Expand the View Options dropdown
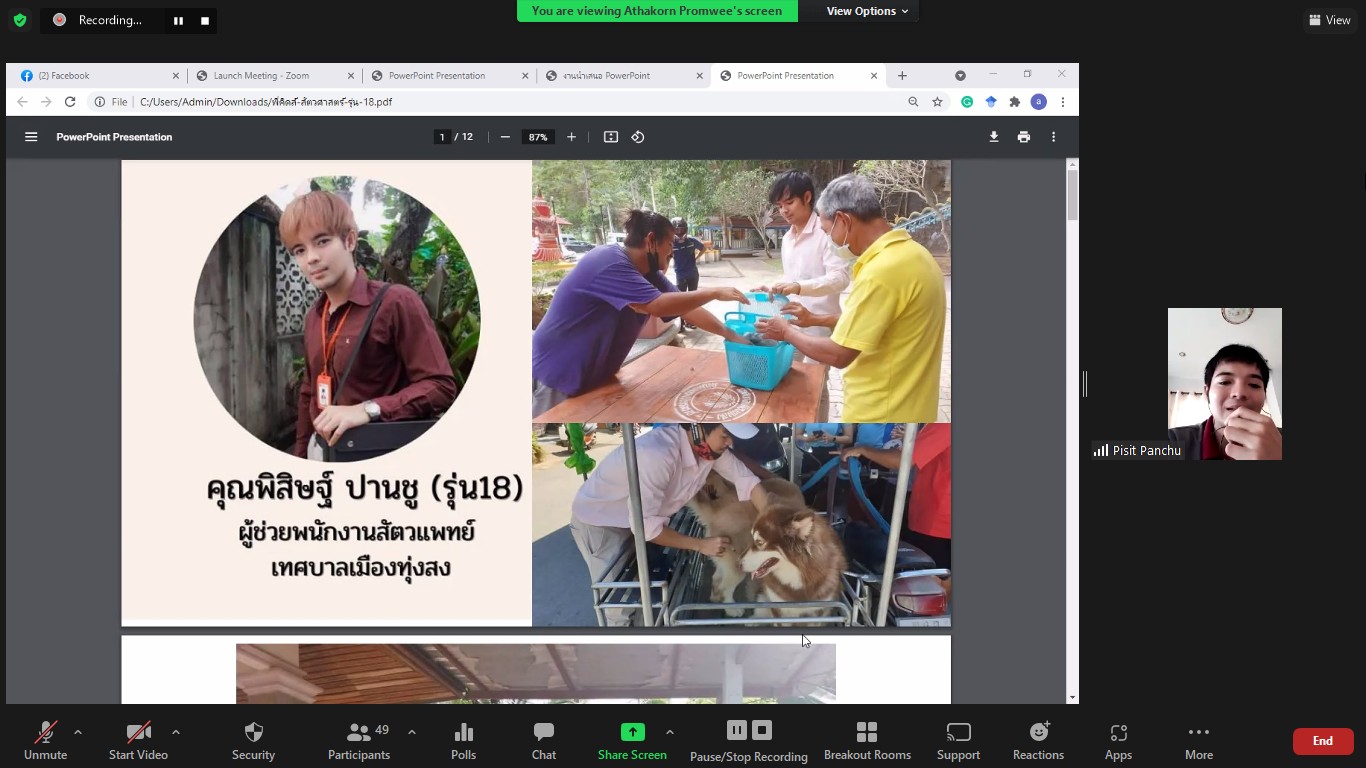This screenshot has width=1366, height=768. (867, 11)
